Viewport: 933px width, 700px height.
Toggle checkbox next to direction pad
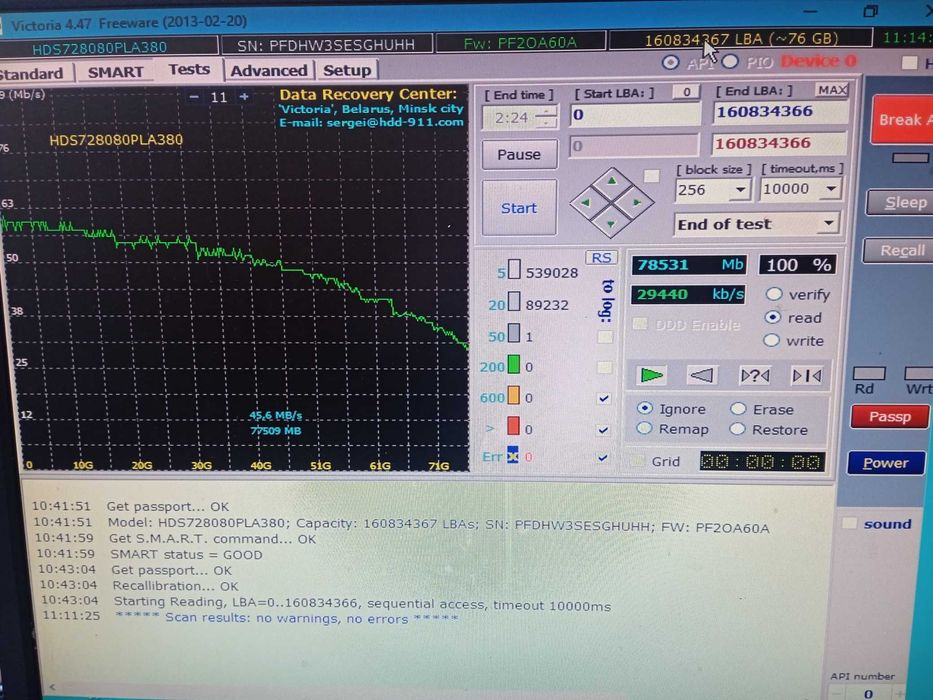[652, 176]
